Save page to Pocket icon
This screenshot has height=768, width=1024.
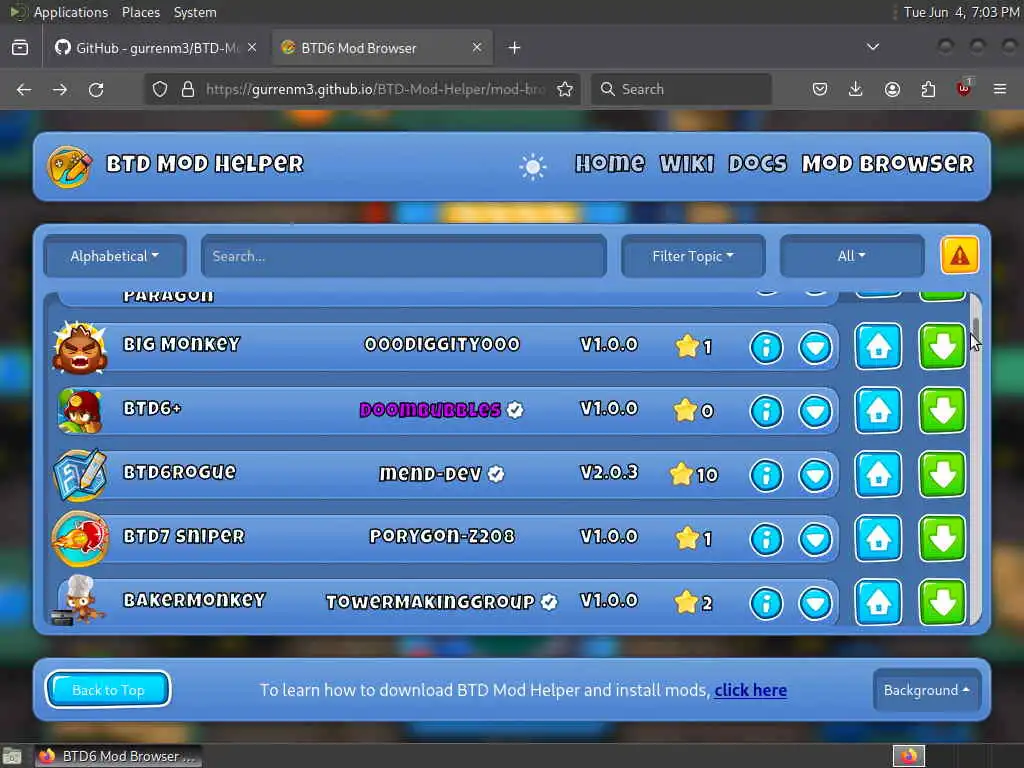coord(820,89)
